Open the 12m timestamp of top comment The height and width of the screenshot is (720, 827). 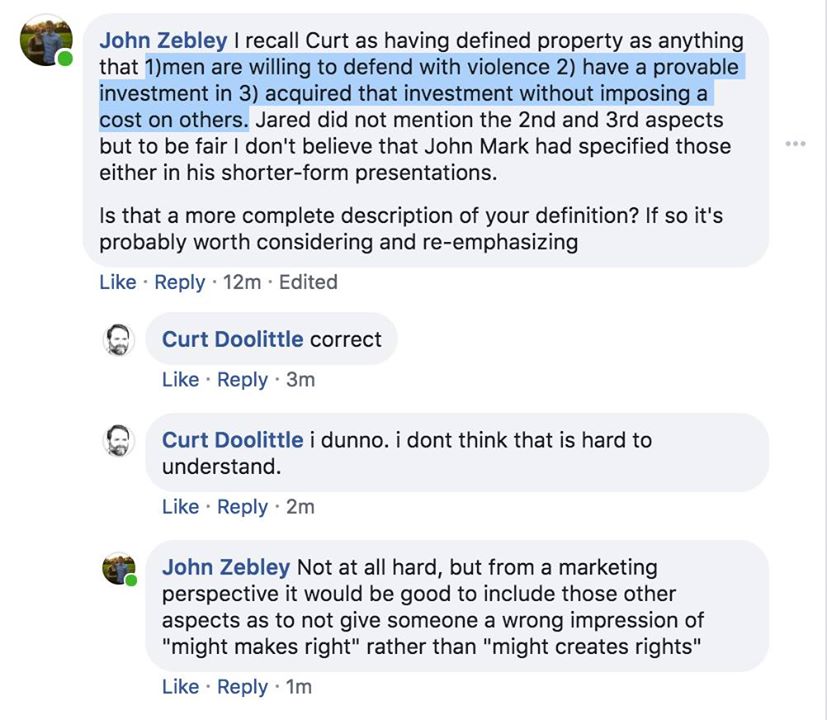pos(241,282)
